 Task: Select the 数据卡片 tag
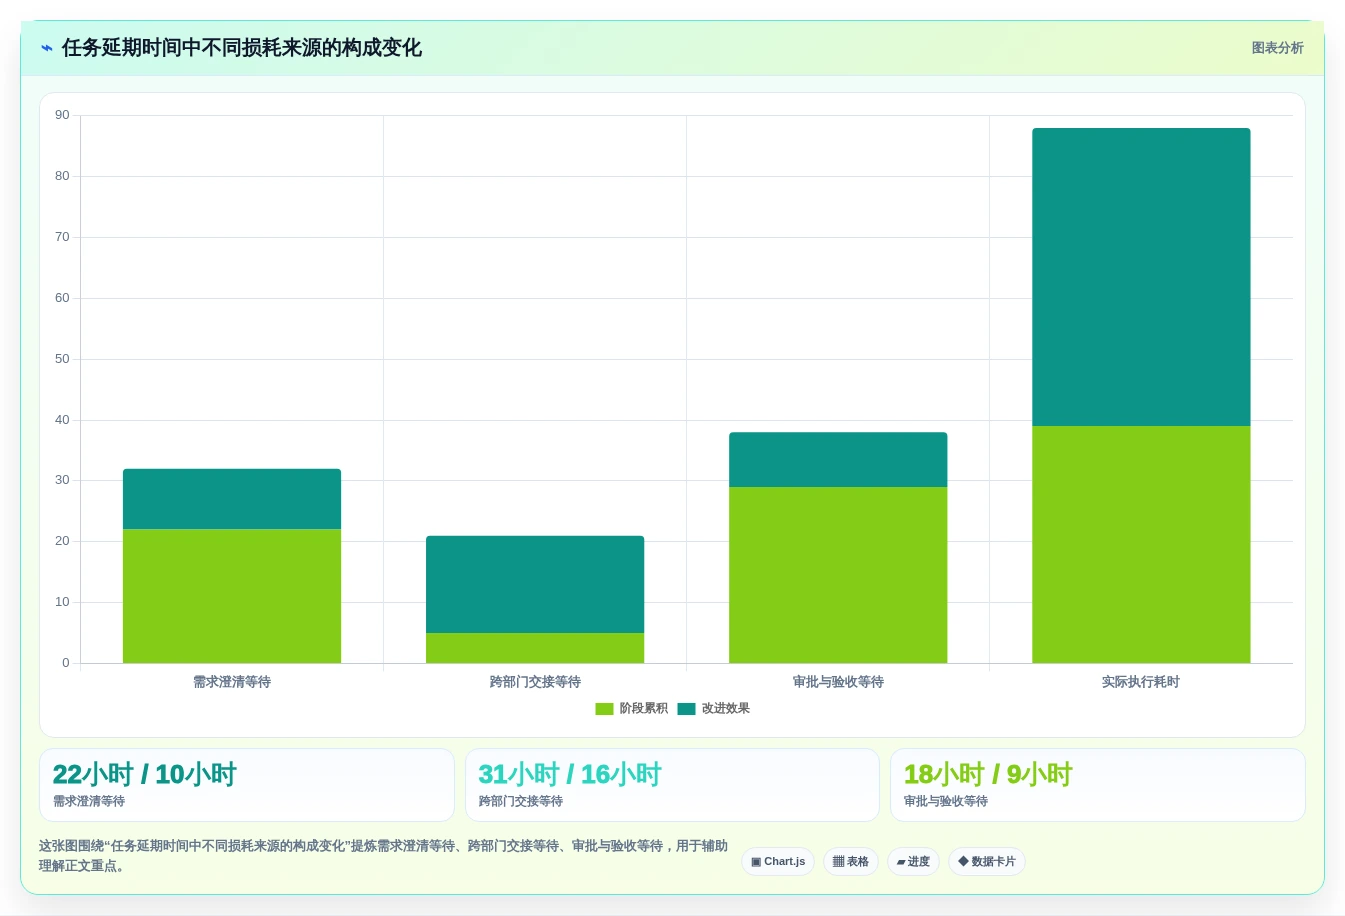(986, 861)
